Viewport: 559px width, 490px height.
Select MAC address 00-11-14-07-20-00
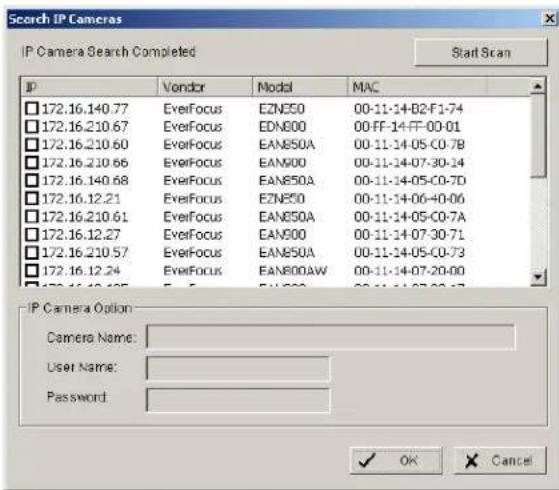[x=409, y=271]
